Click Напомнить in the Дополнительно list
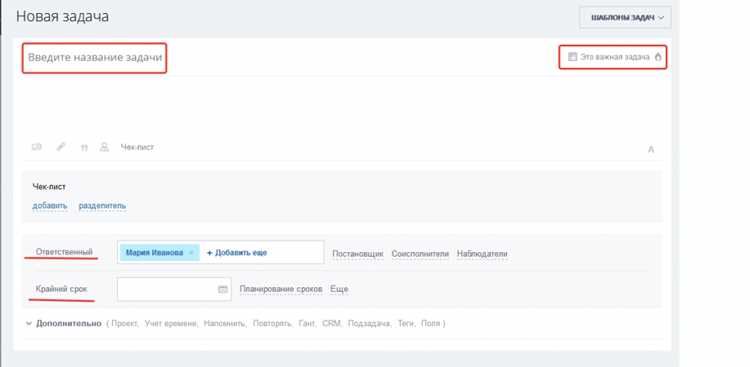This screenshot has width=750, height=367. 225,323
